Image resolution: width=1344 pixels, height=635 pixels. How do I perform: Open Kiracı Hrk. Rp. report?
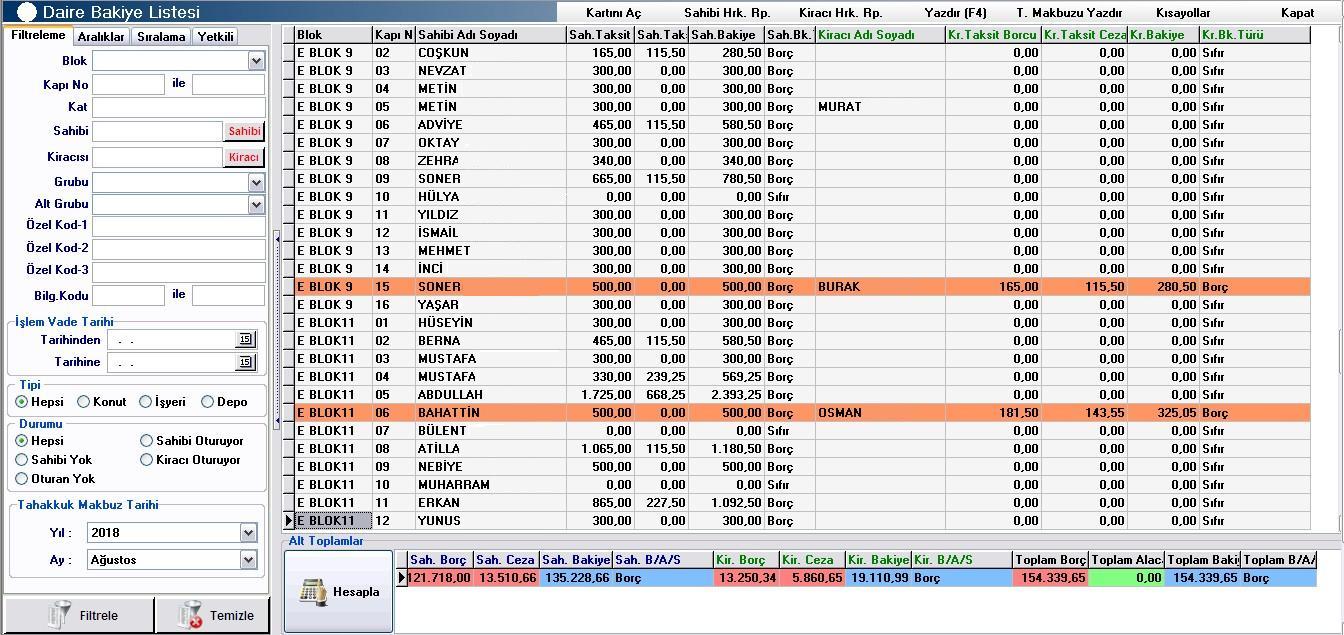click(x=840, y=13)
